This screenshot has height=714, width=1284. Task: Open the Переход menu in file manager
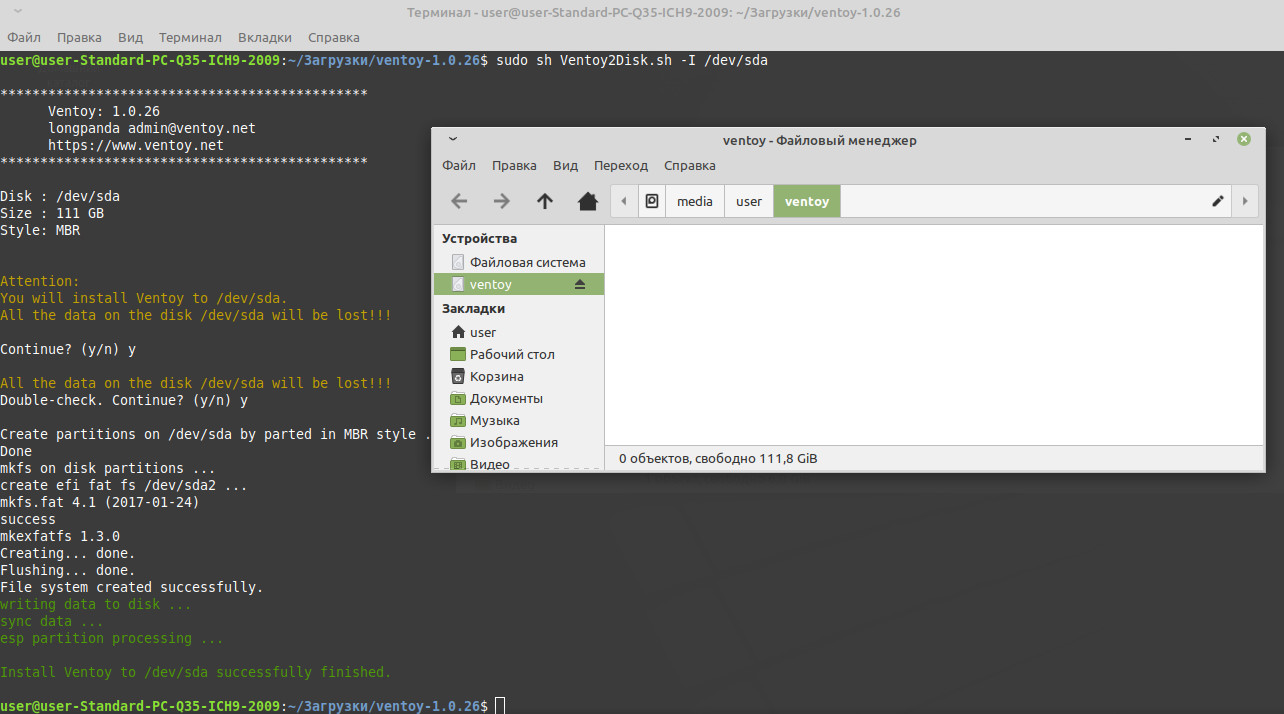point(620,165)
